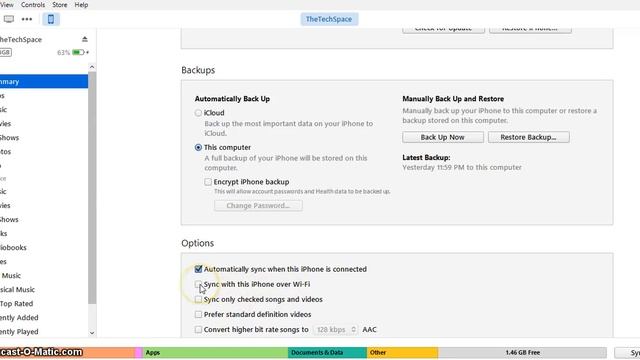The image size is (640, 360).
Task: Eject TheTechSpace device
Action: pyautogui.click(x=84, y=39)
